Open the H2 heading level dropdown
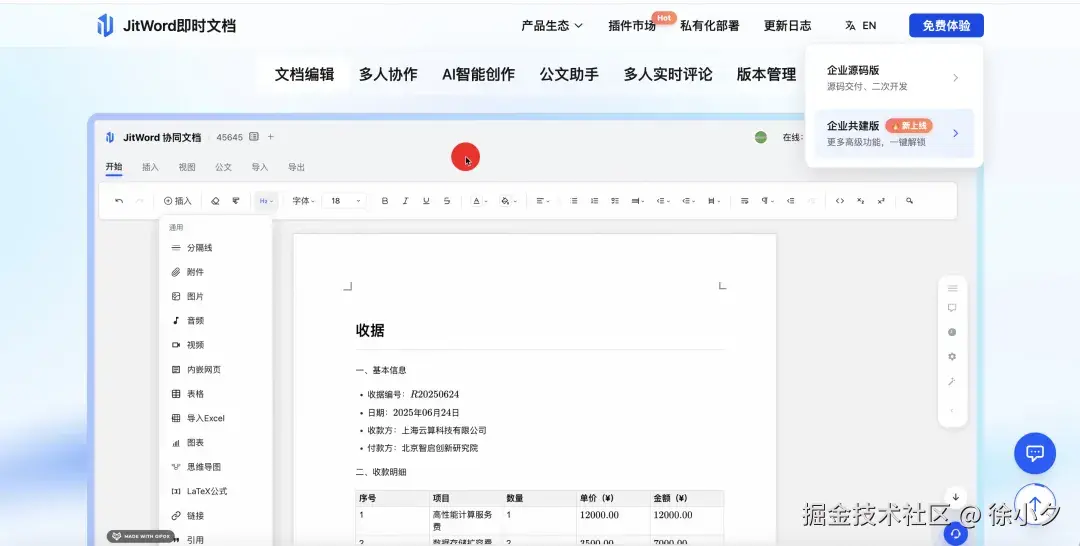1080x546 pixels. click(266, 201)
